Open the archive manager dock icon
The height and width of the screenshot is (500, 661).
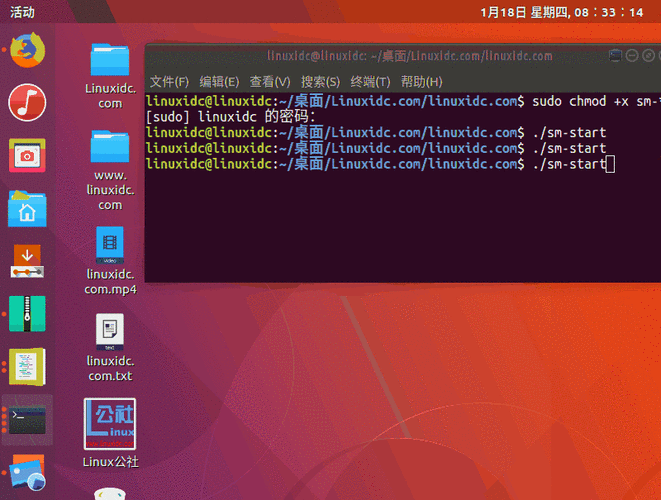27,314
